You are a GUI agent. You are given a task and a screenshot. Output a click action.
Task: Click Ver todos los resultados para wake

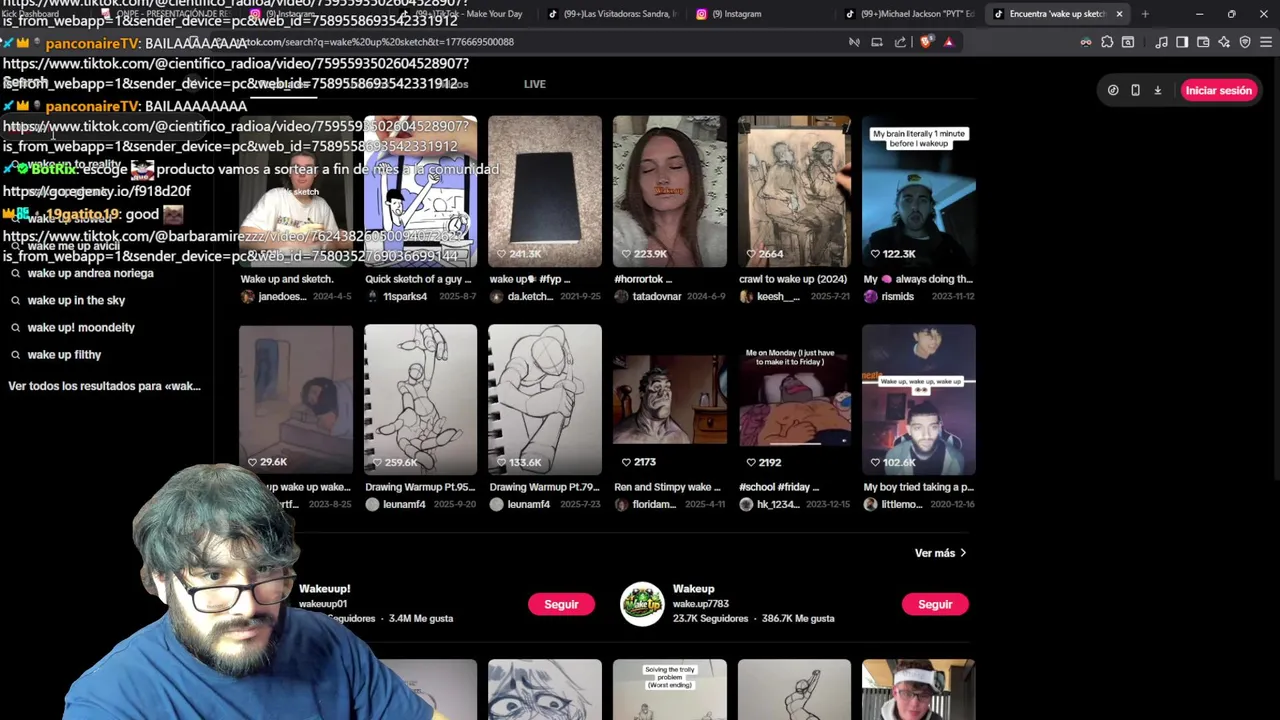point(104,386)
